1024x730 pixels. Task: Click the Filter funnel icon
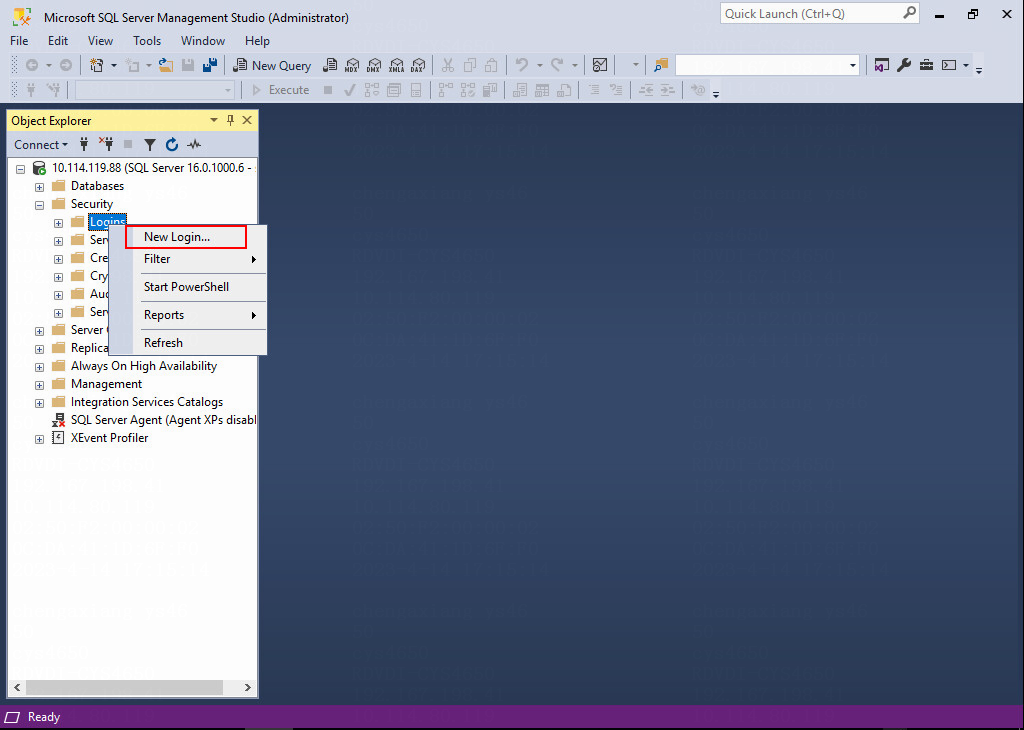coord(150,144)
